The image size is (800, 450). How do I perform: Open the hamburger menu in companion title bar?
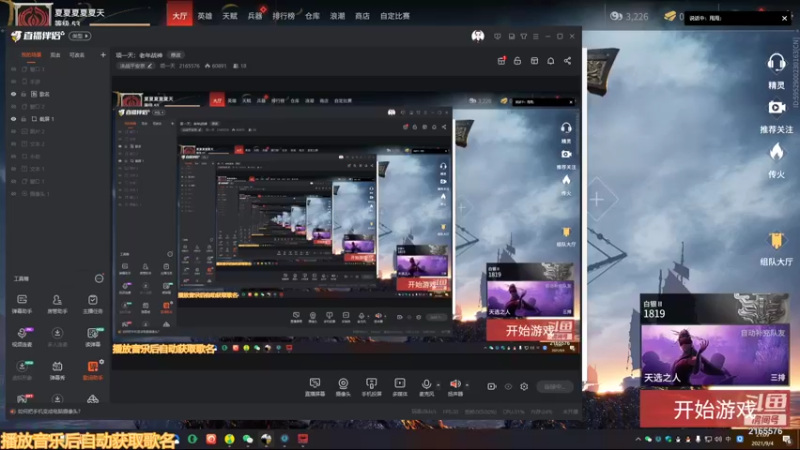tap(535, 36)
